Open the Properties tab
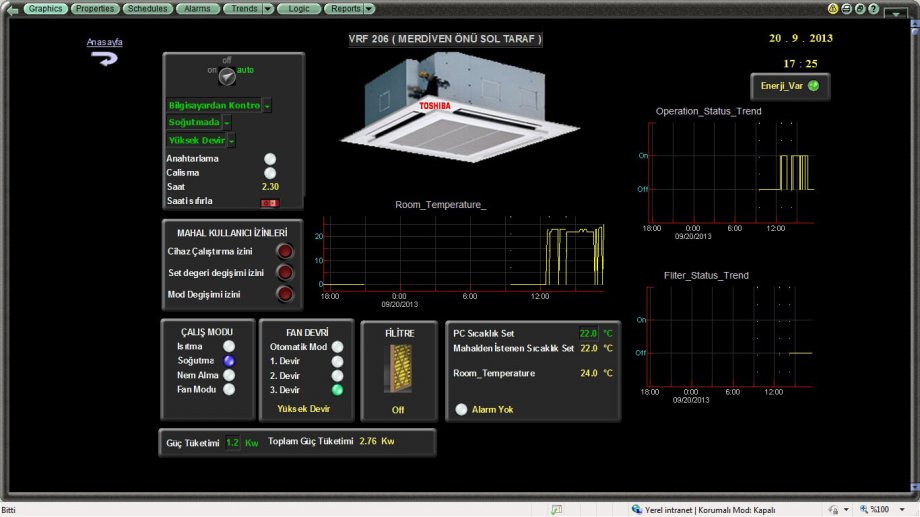The image size is (920, 517). (95, 9)
